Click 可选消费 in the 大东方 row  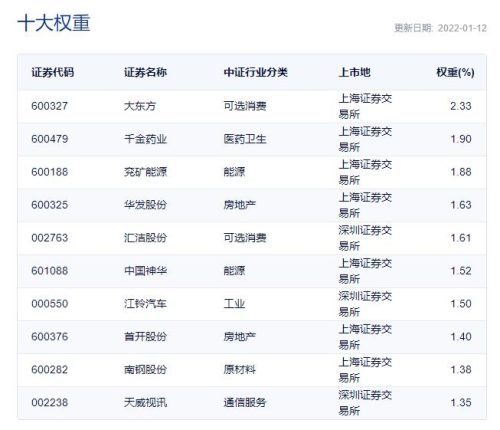coord(245,106)
